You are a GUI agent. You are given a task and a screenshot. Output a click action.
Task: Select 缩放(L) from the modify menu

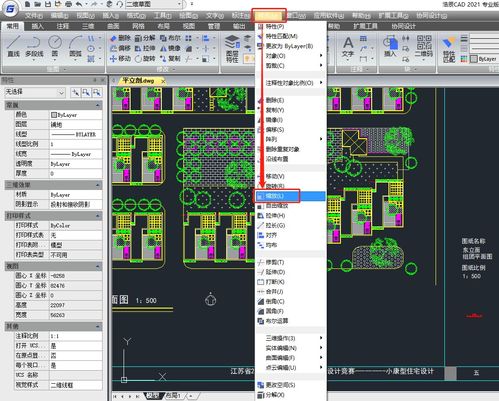(x=291, y=196)
